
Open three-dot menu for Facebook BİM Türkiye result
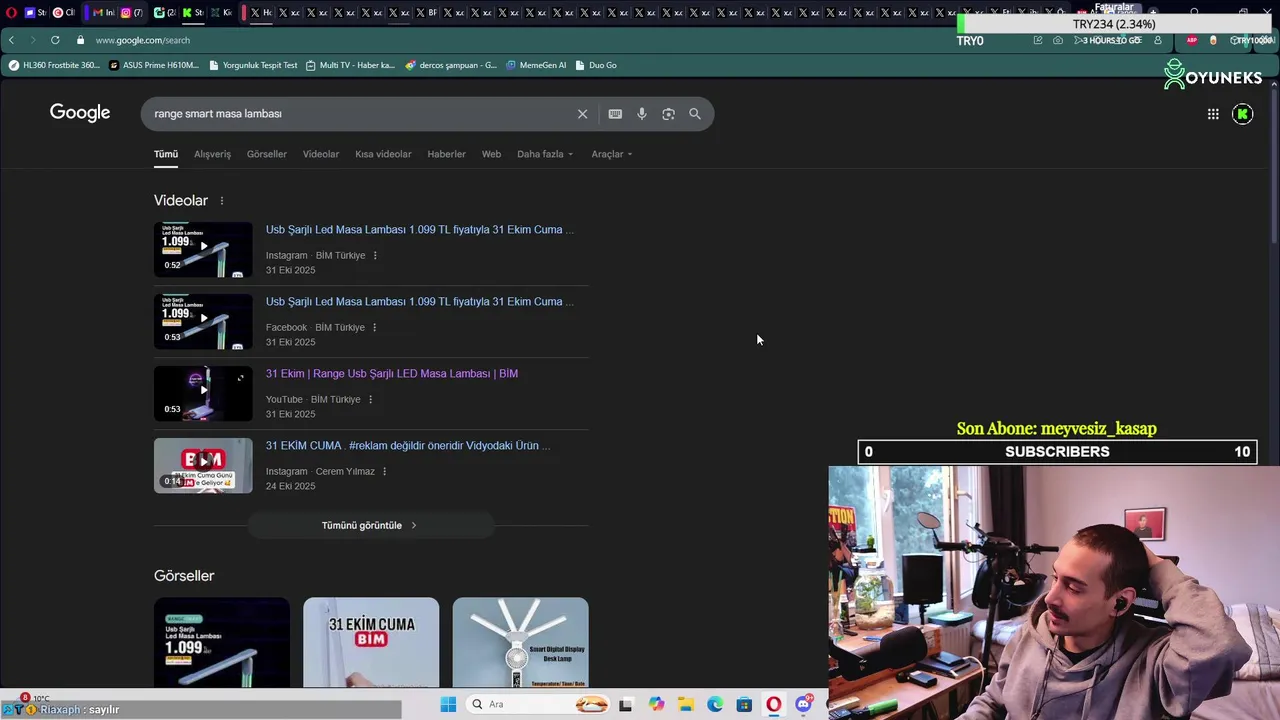tap(375, 328)
